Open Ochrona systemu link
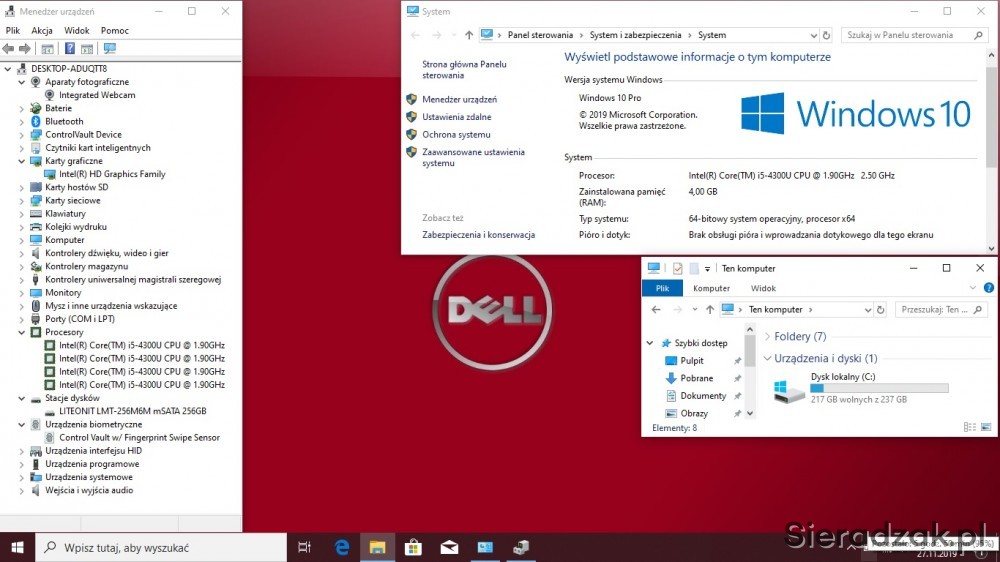The height and width of the screenshot is (562, 1000). click(x=456, y=135)
